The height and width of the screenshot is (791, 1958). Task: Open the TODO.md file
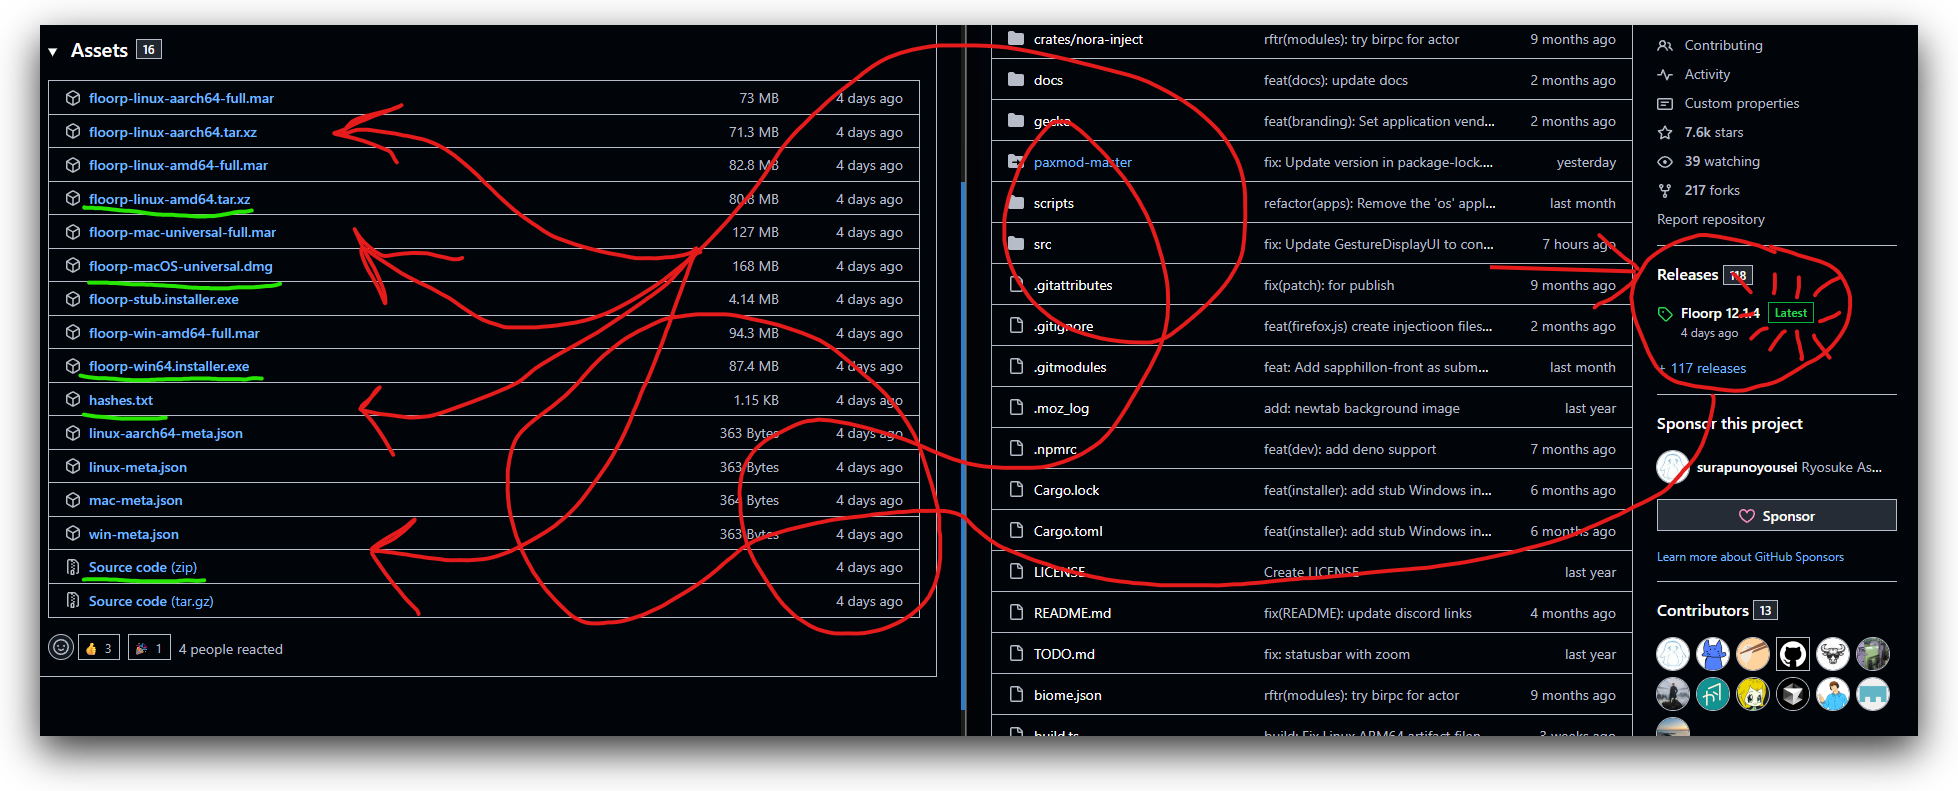tap(1064, 654)
